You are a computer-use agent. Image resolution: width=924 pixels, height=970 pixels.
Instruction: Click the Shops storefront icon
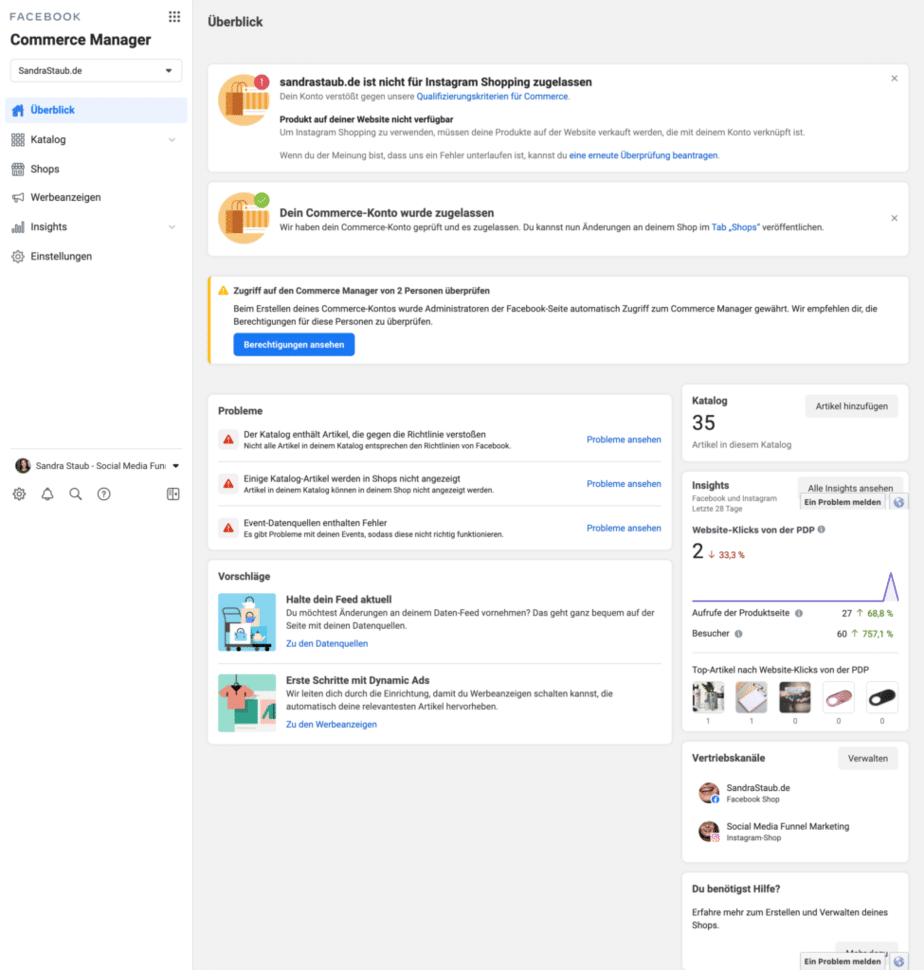click(18, 169)
